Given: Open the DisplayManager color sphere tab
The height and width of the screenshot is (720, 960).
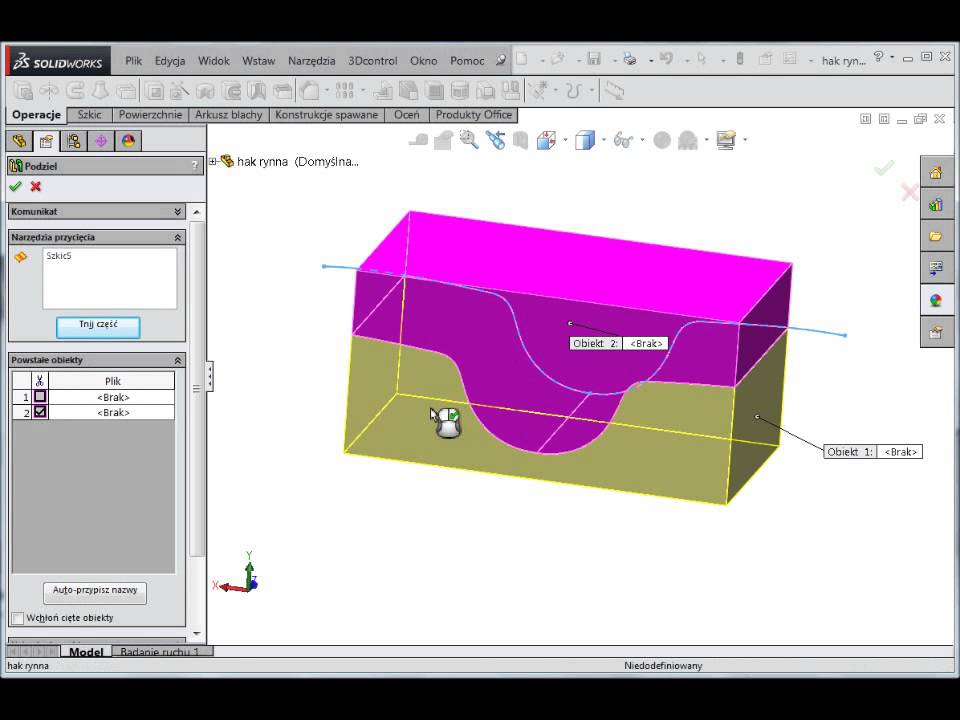Looking at the screenshot, I should [x=128, y=141].
